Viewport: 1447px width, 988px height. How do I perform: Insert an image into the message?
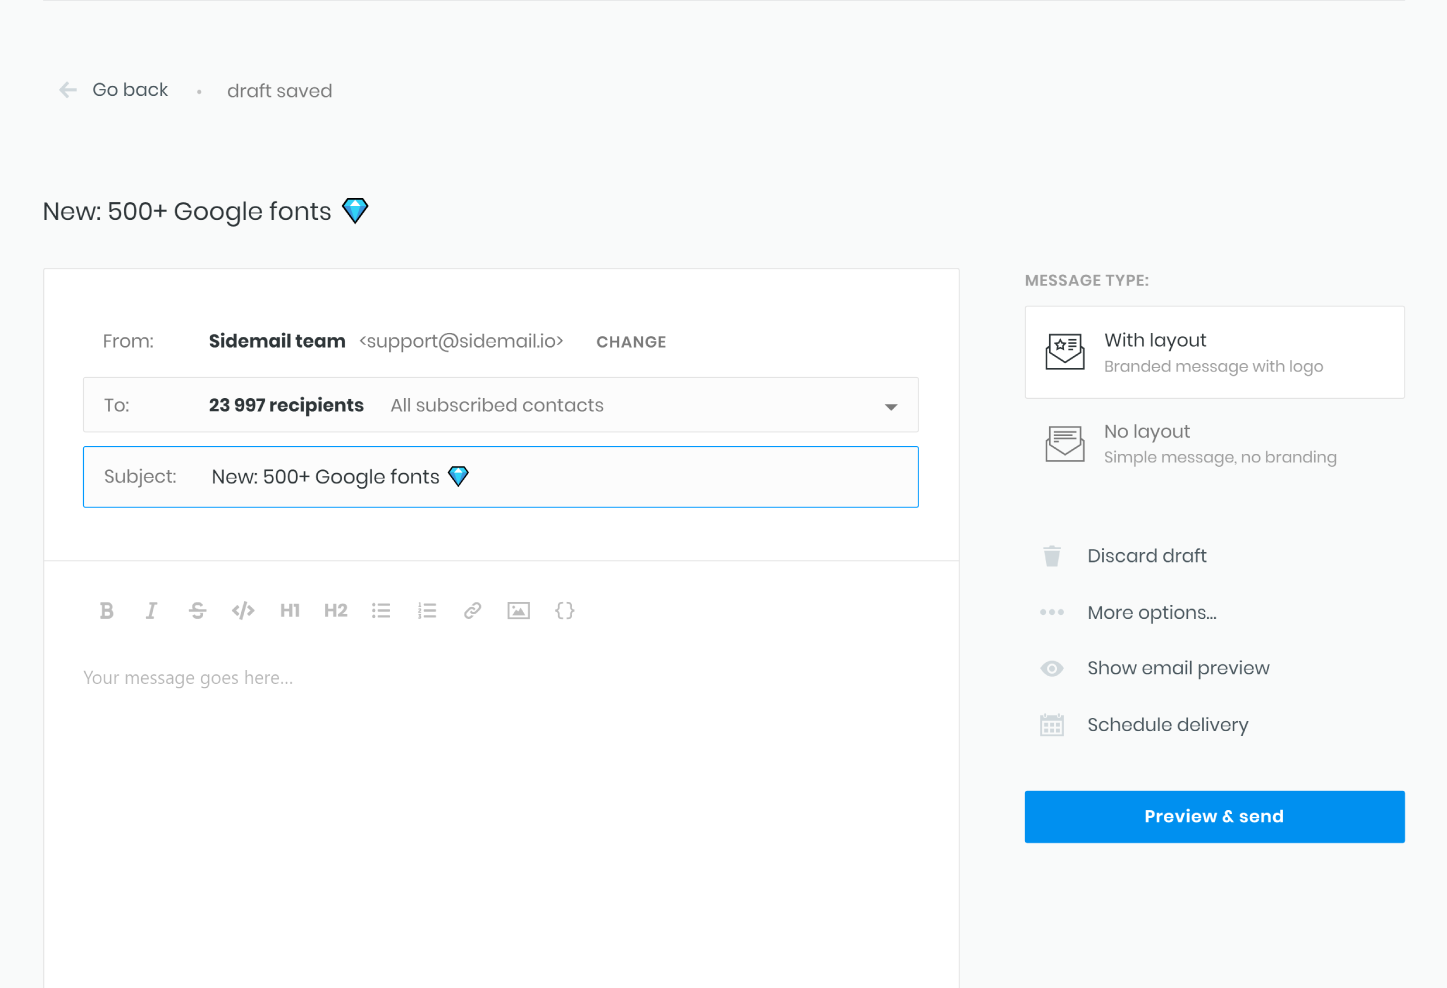[x=518, y=611]
